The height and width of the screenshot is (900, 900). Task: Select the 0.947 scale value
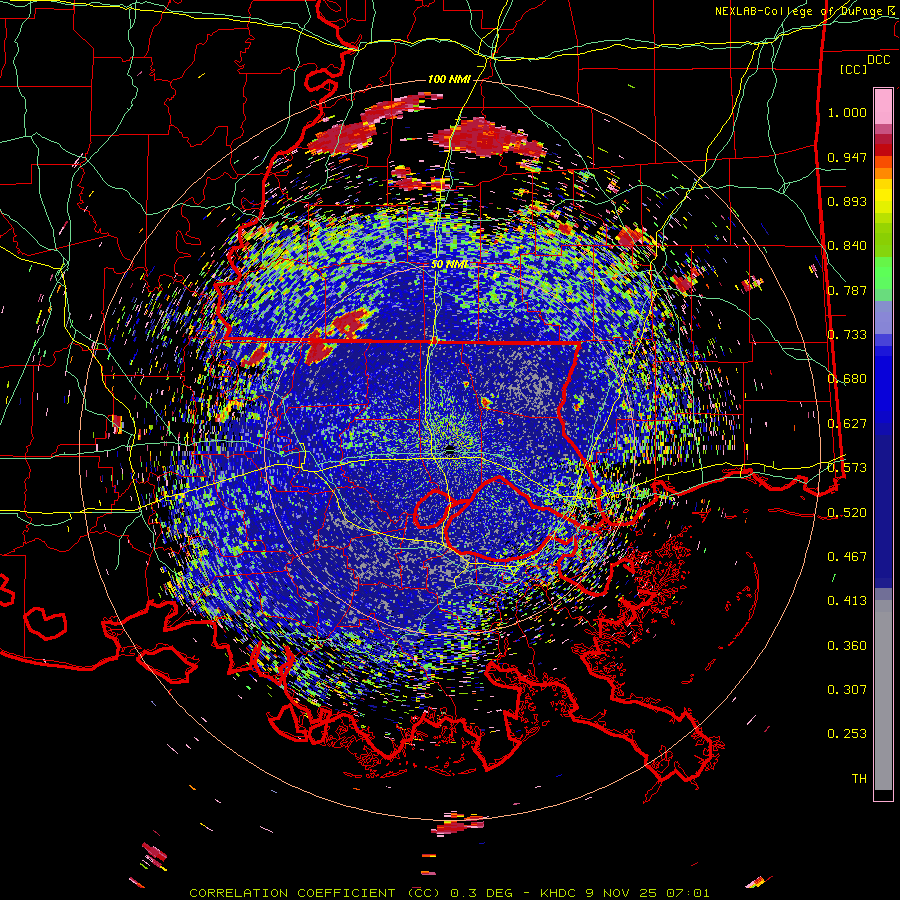pos(847,157)
